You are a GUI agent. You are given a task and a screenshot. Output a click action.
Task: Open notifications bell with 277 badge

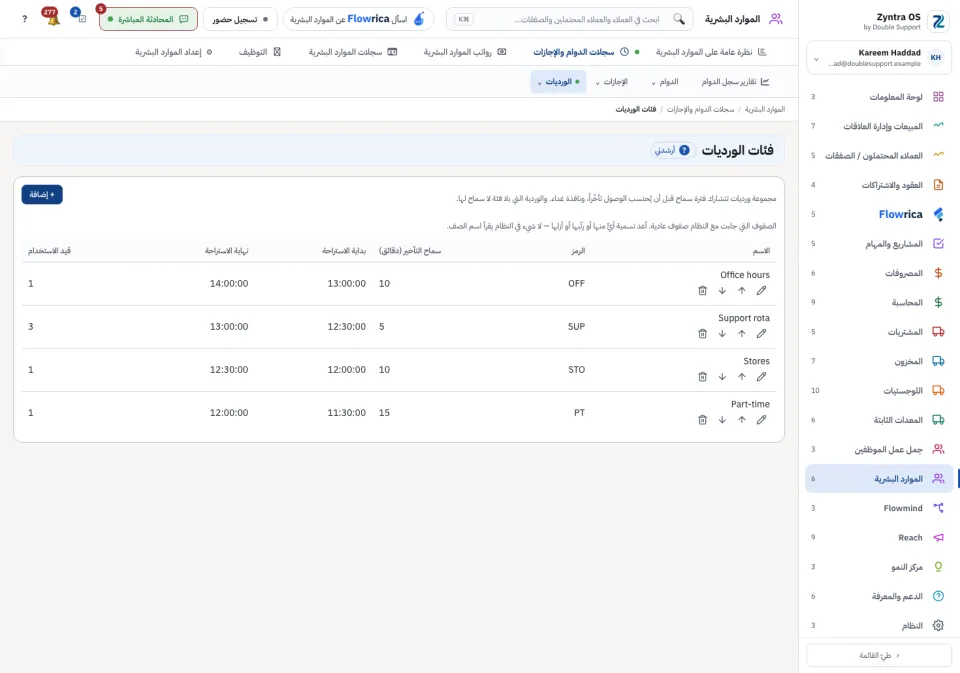click(52, 18)
